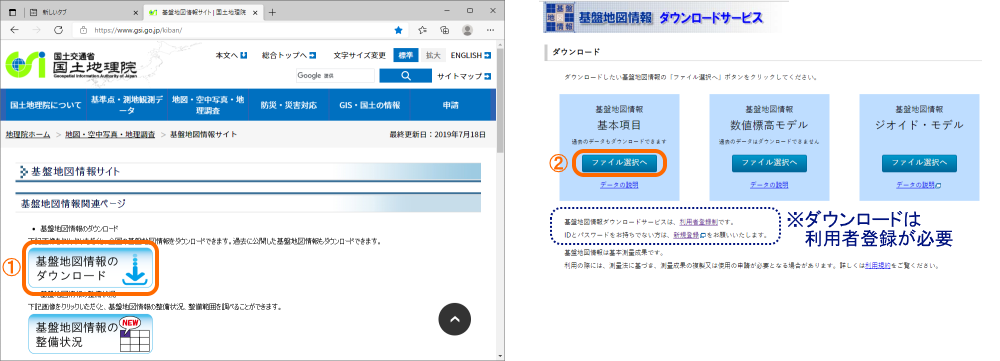Open the Favorites list icon
This screenshot has width=1000, height=361.
(422, 30)
